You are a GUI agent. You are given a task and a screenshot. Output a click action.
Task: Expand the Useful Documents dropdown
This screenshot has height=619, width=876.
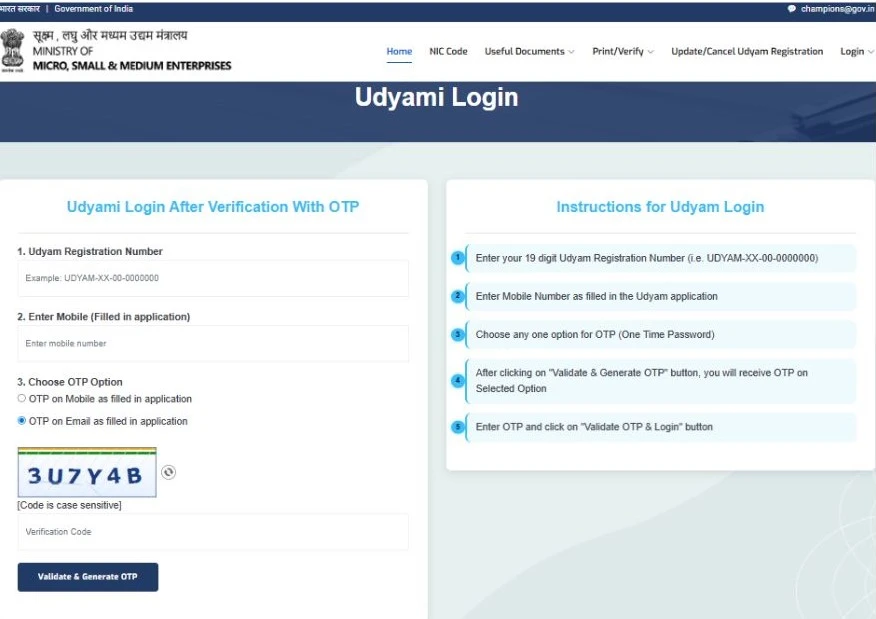(x=529, y=51)
